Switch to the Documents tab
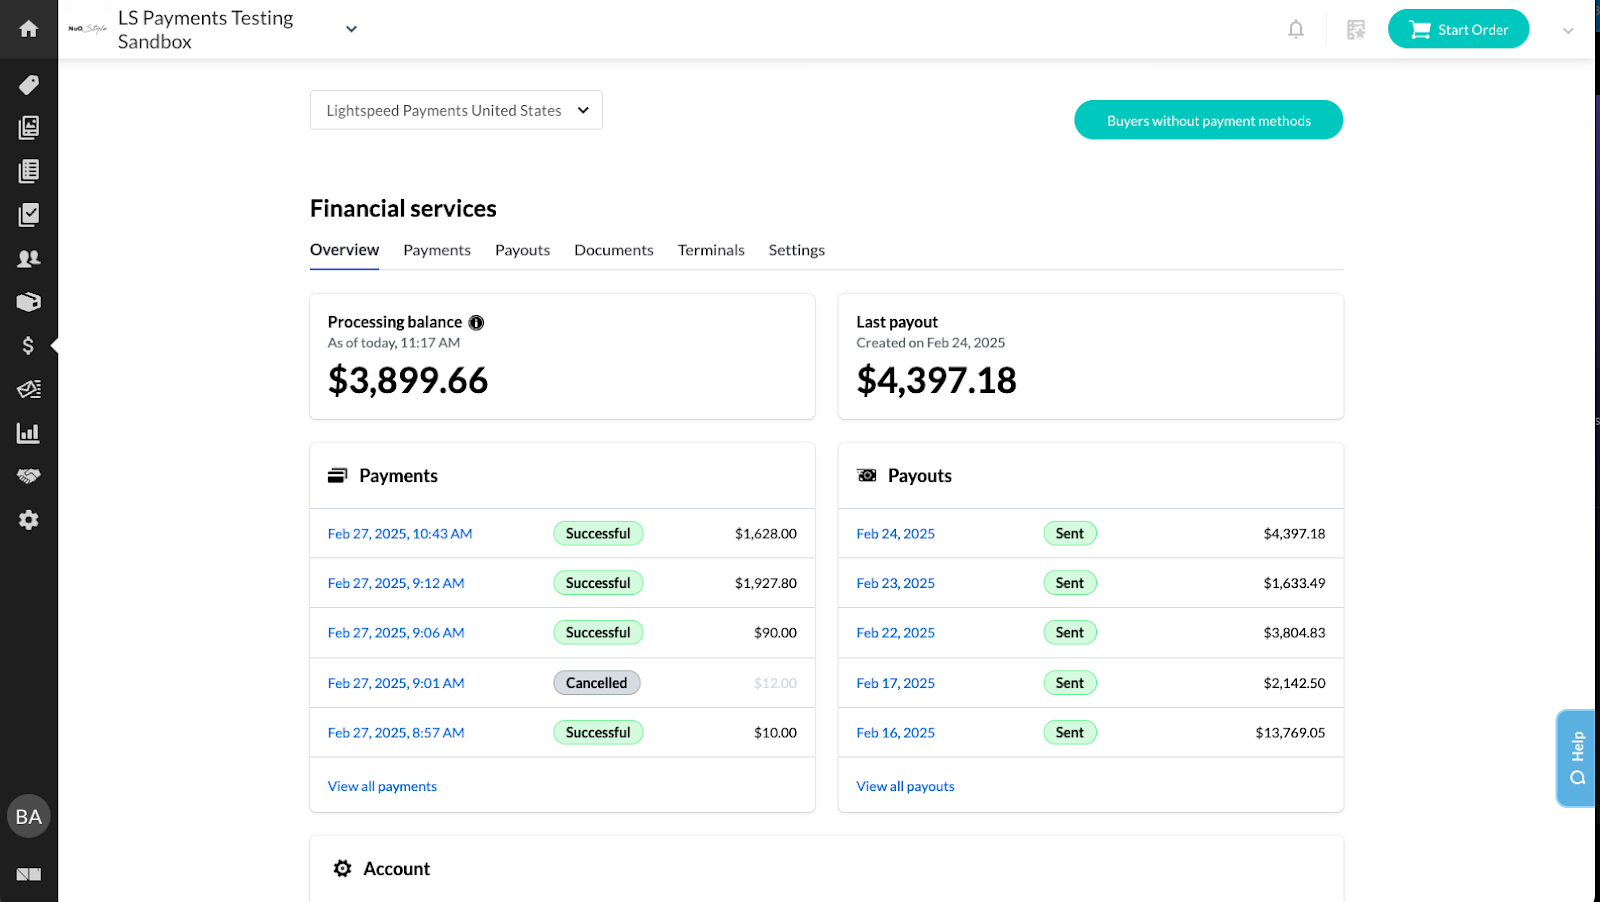1600x902 pixels. (614, 250)
